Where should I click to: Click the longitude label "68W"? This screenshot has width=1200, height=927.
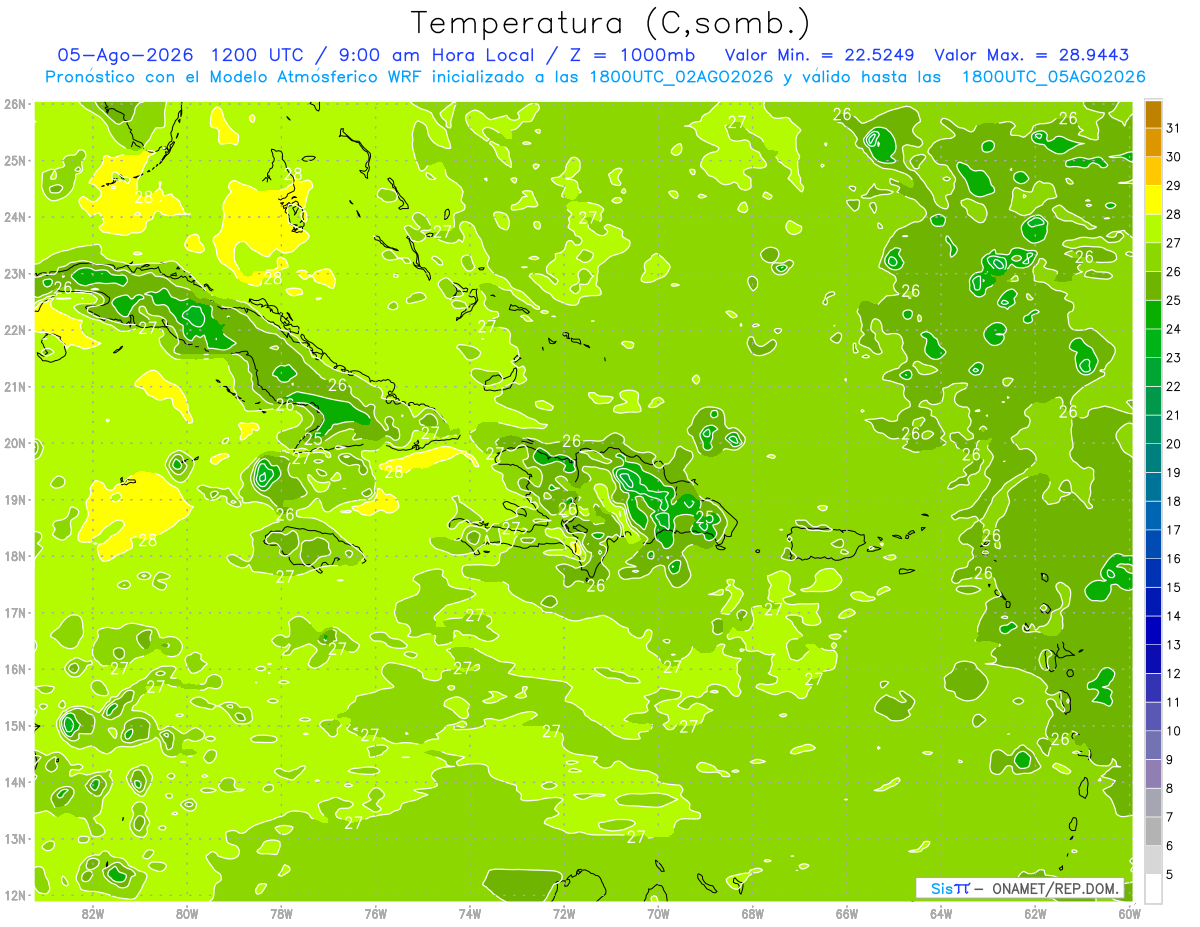pyautogui.click(x=753, y=913)
